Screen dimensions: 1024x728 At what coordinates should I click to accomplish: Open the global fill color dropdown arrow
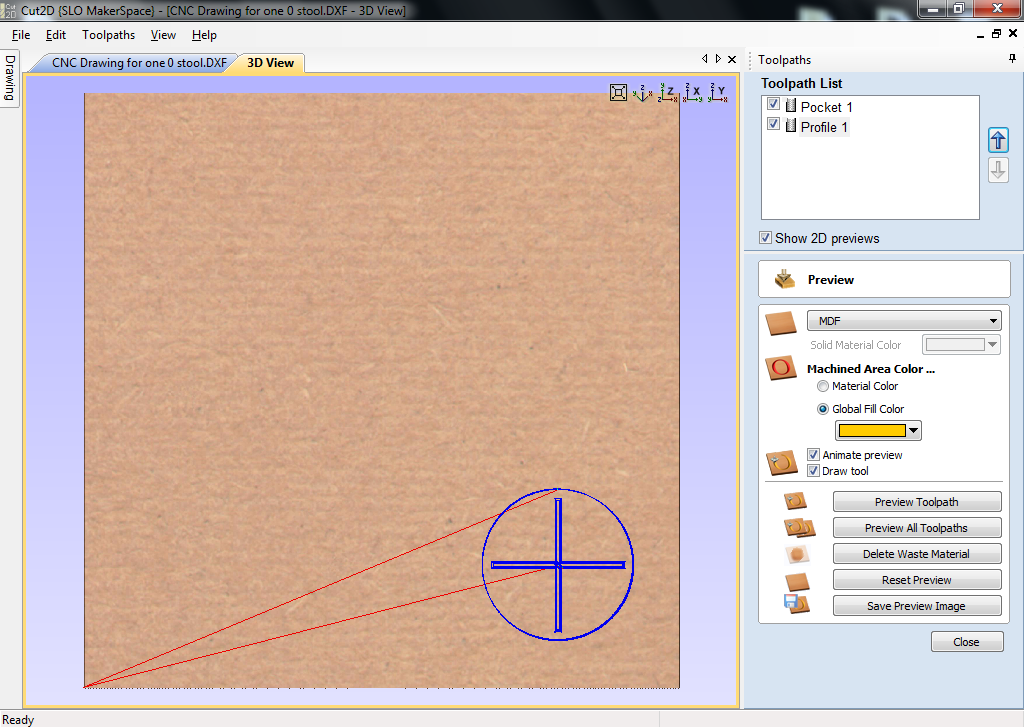coord(914,430)
